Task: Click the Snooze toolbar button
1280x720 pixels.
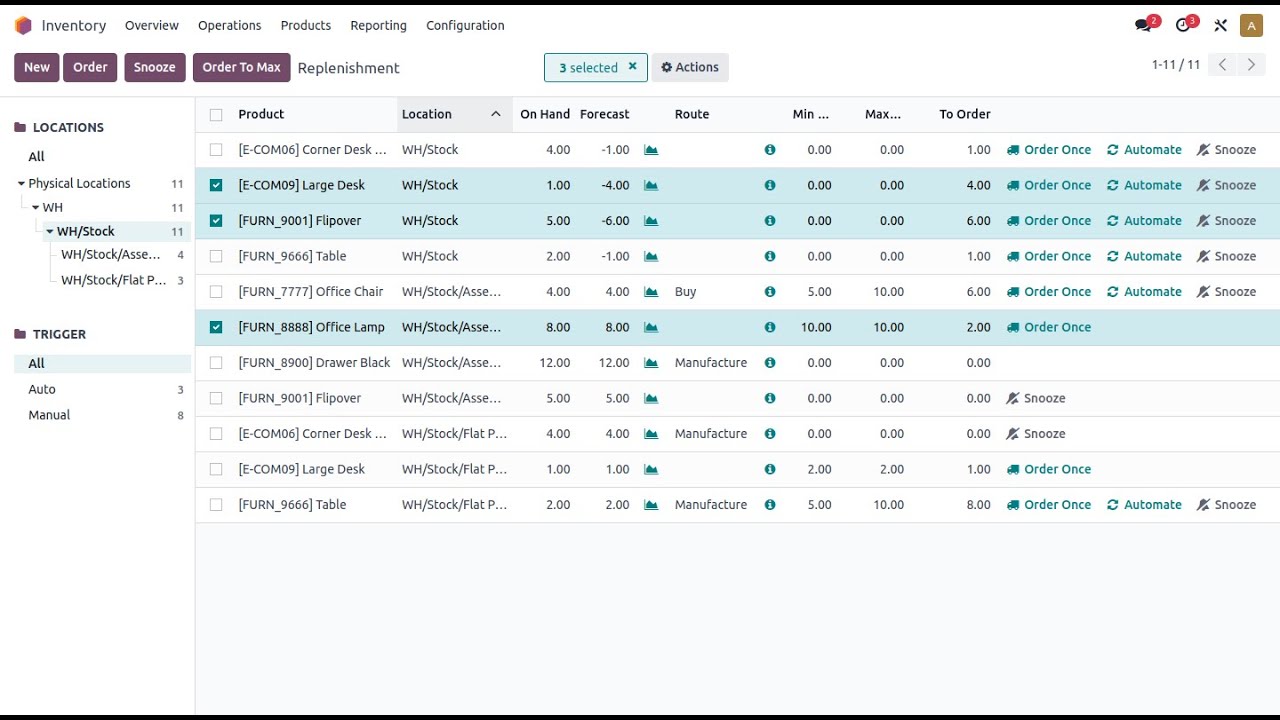Action: point(155,67)
